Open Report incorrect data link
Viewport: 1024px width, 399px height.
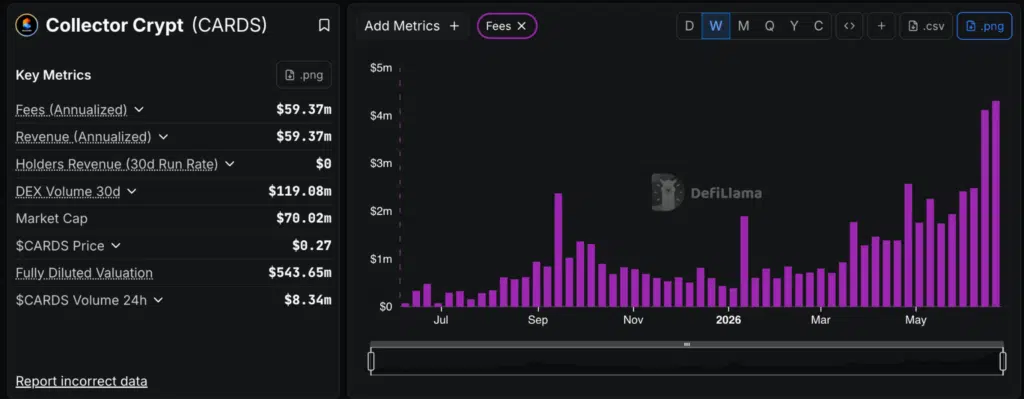pos(82,381)
